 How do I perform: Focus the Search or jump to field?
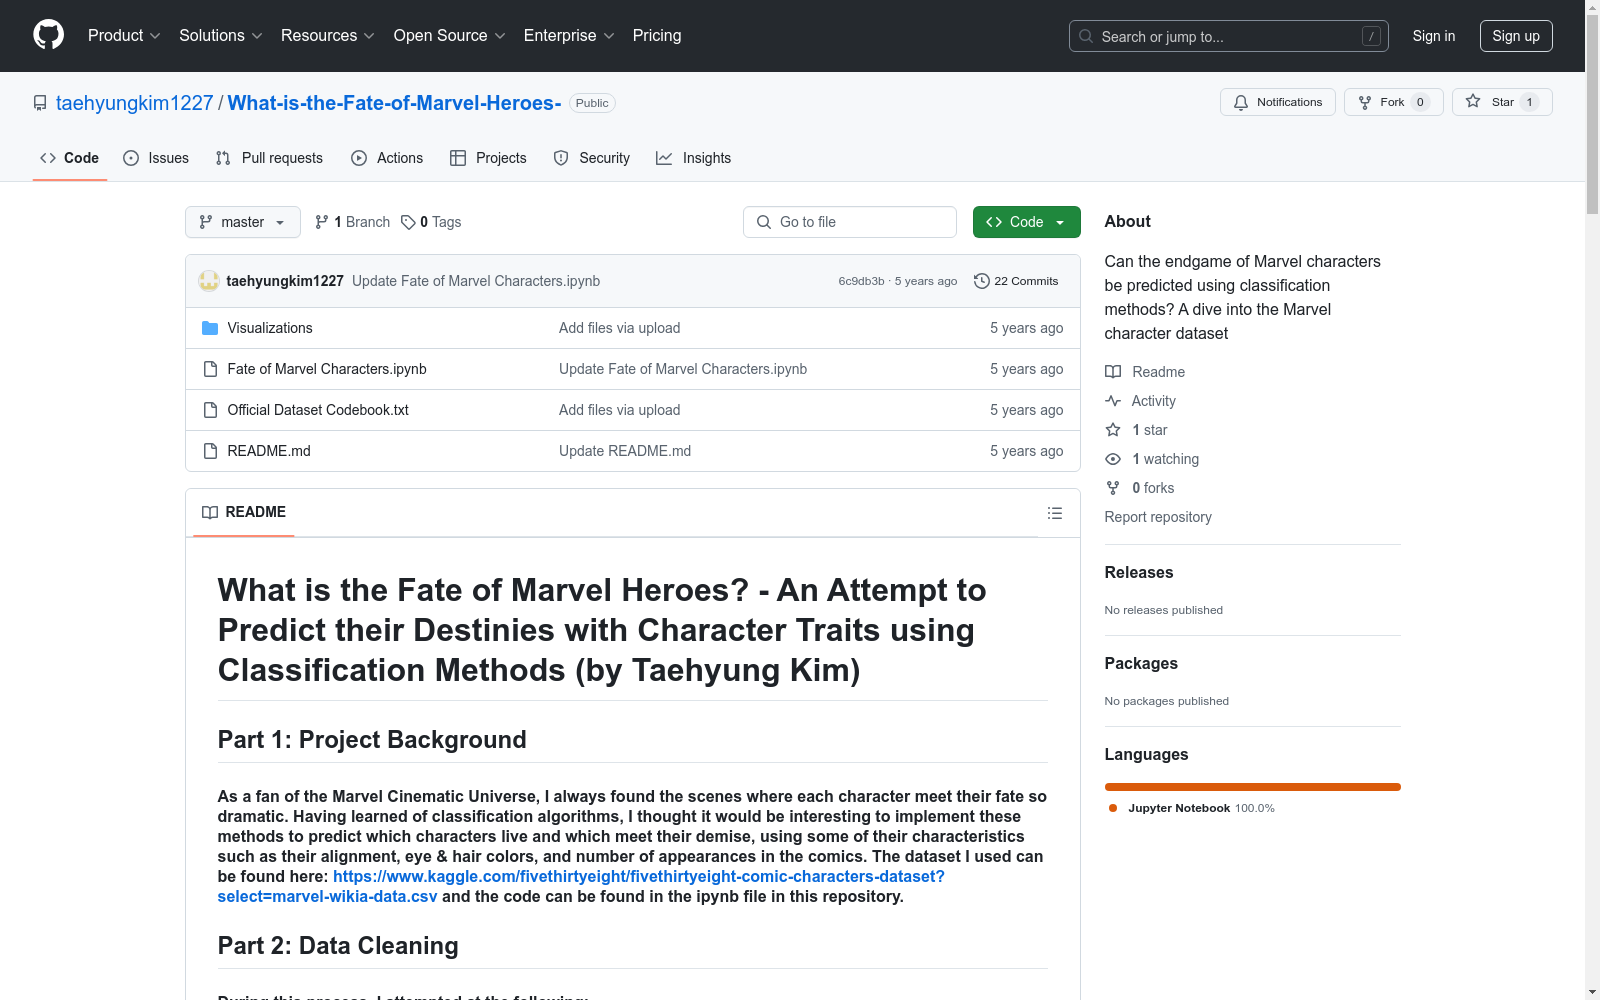(x=1229, y=36)
